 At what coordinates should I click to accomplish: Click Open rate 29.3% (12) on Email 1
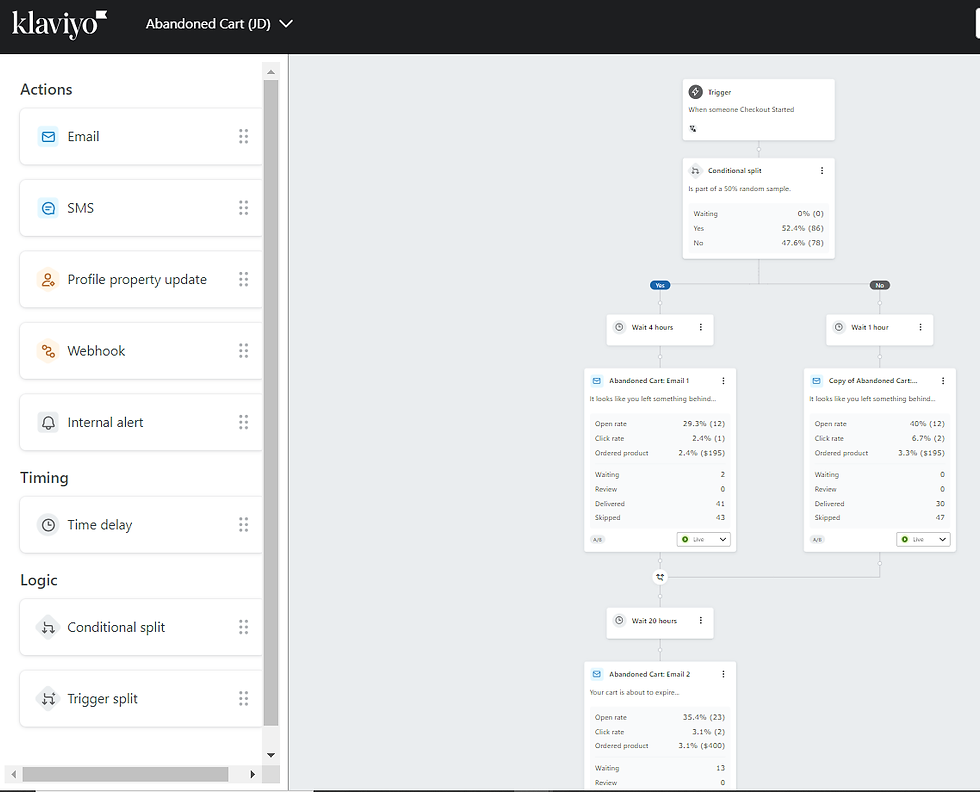[x=660, y=424]
